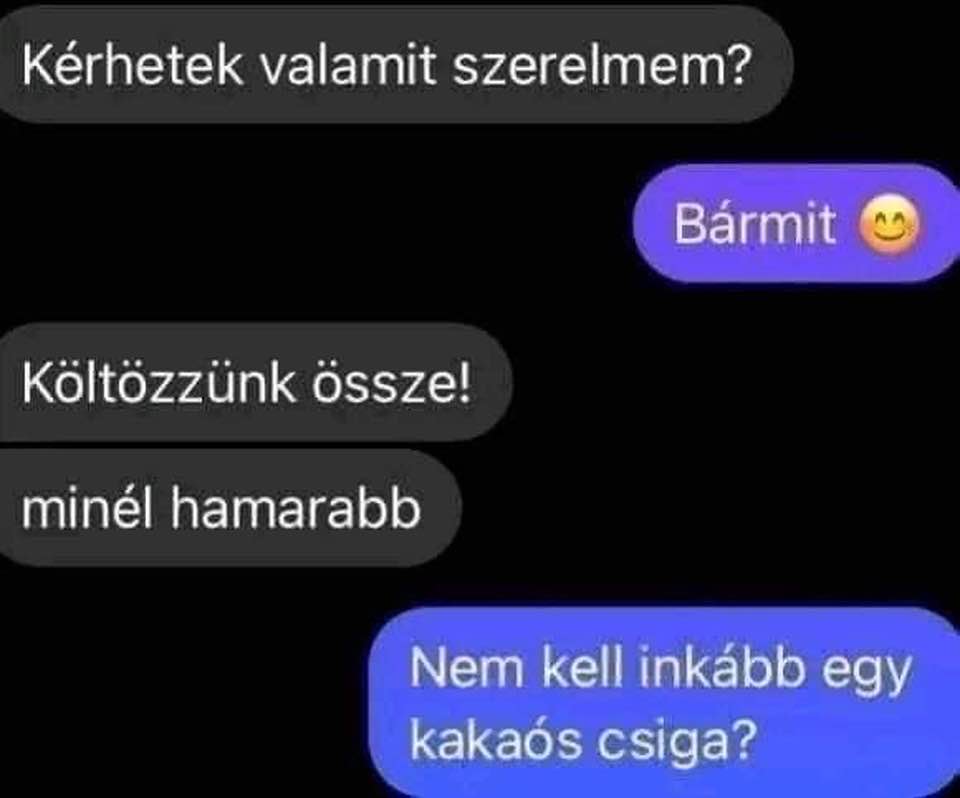Click the word 'Bármit' in the purple bubble

click(x=755, y=224)
